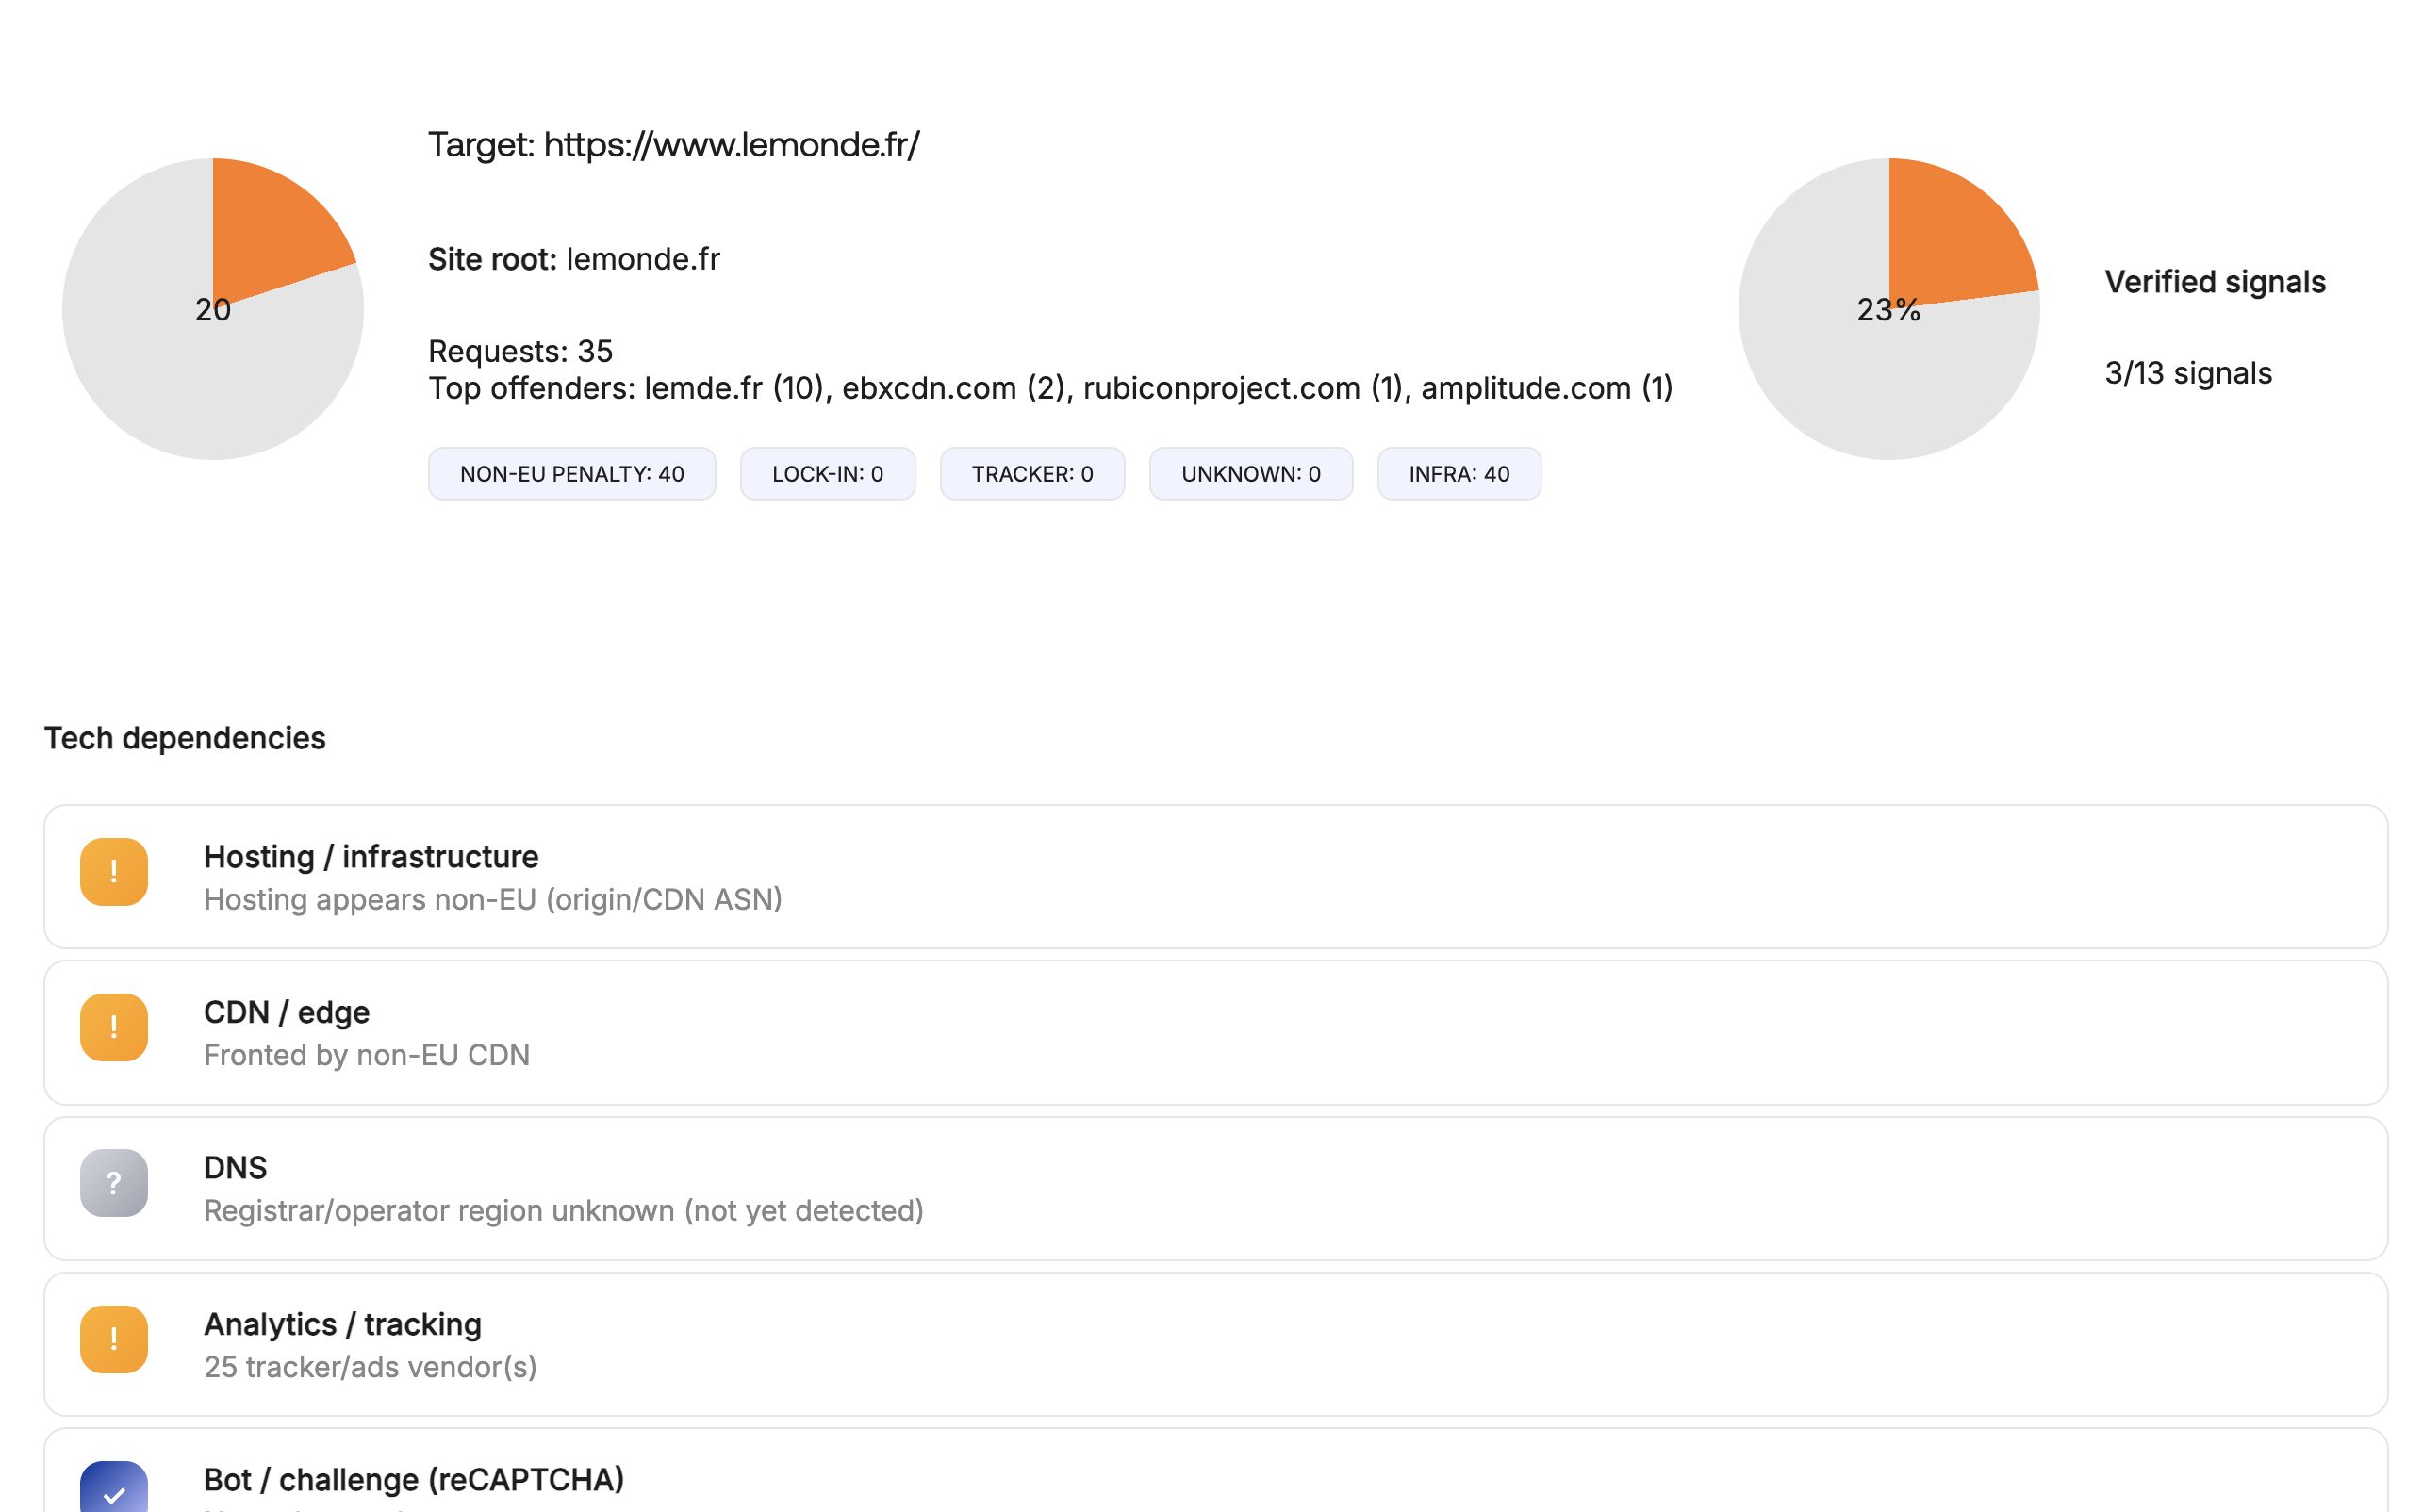The width and height of the screenshot is (2423, 1512).
Task: Click the Tech dependencies heading
Action: [185, 738]
